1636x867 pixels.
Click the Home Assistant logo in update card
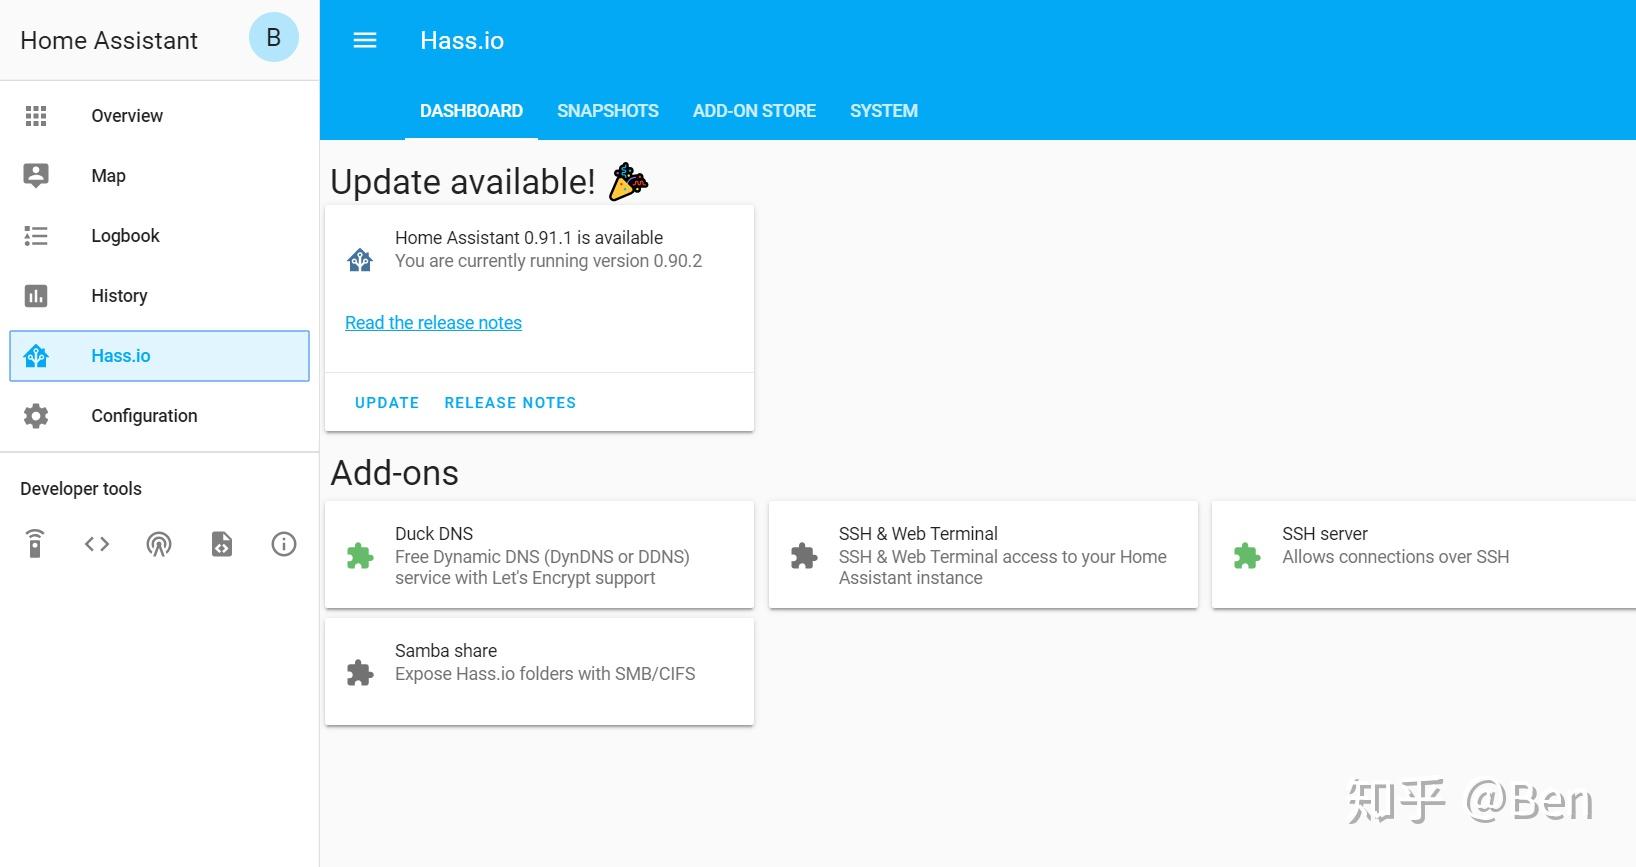[360, 260]
